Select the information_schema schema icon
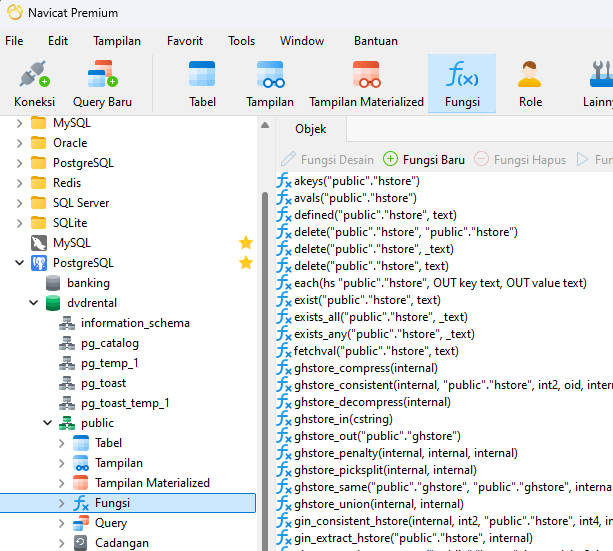This screenshot has width=613, height=551. (x=67, y=323)
